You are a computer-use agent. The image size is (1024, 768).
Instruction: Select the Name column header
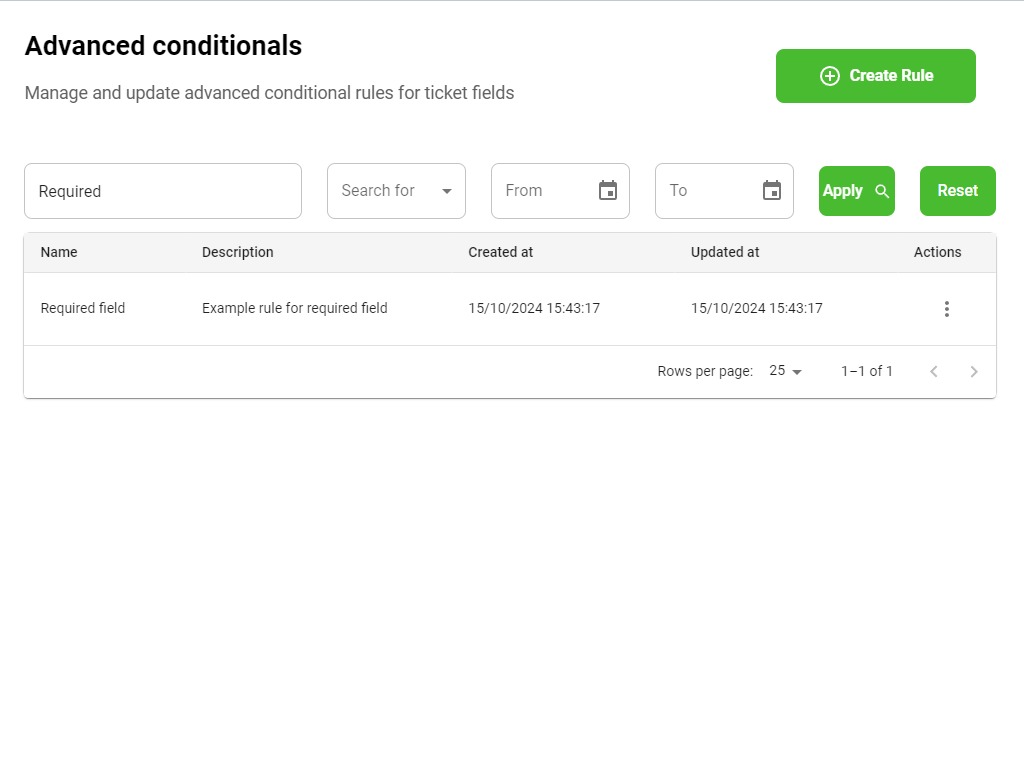[x=58, y=252]
